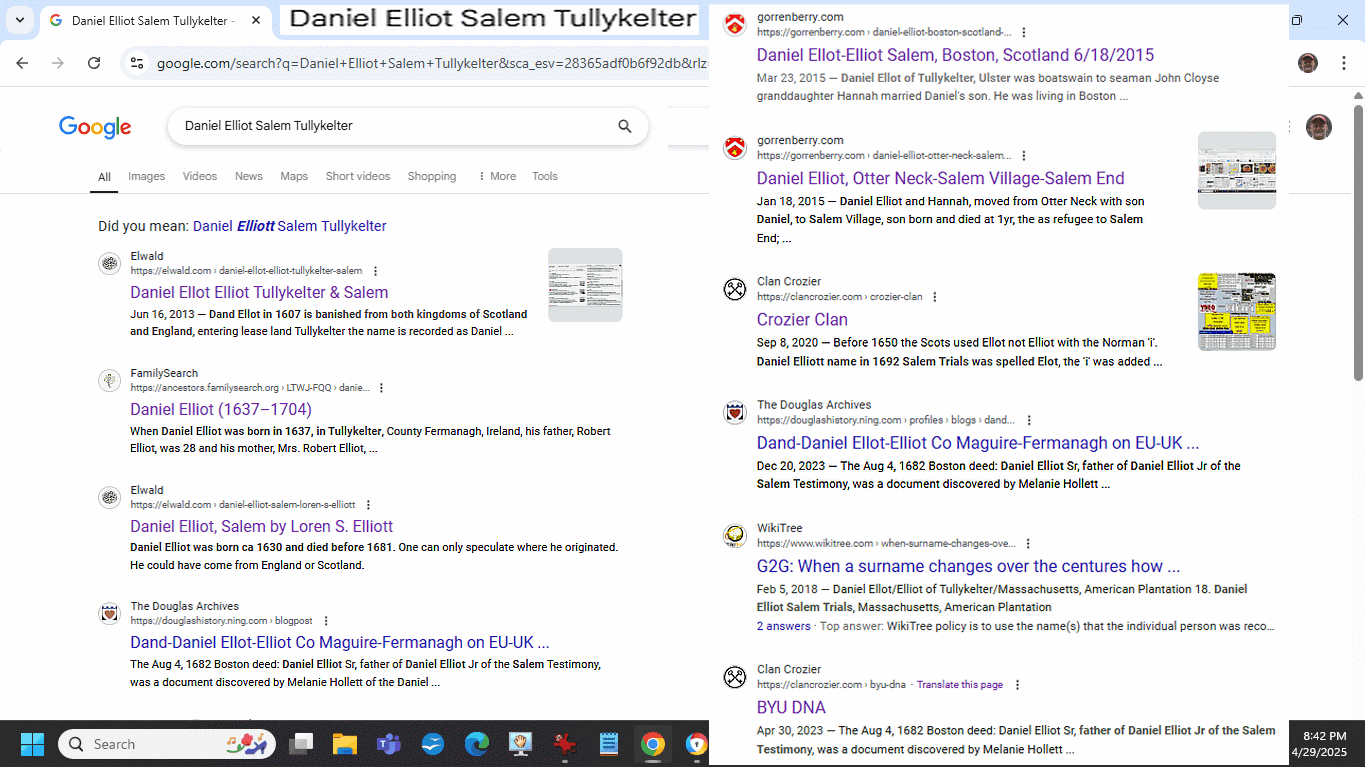
Task: Click the Windows taskbar Search box
Action: pos(167,744)
